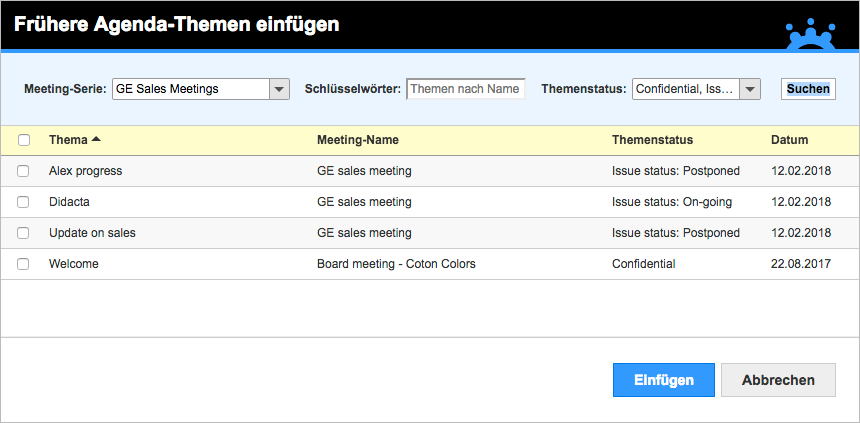This screenshot has width=860, height=423.
Task: Select the Didacta topic row text
Action: (x=69, y=202)
